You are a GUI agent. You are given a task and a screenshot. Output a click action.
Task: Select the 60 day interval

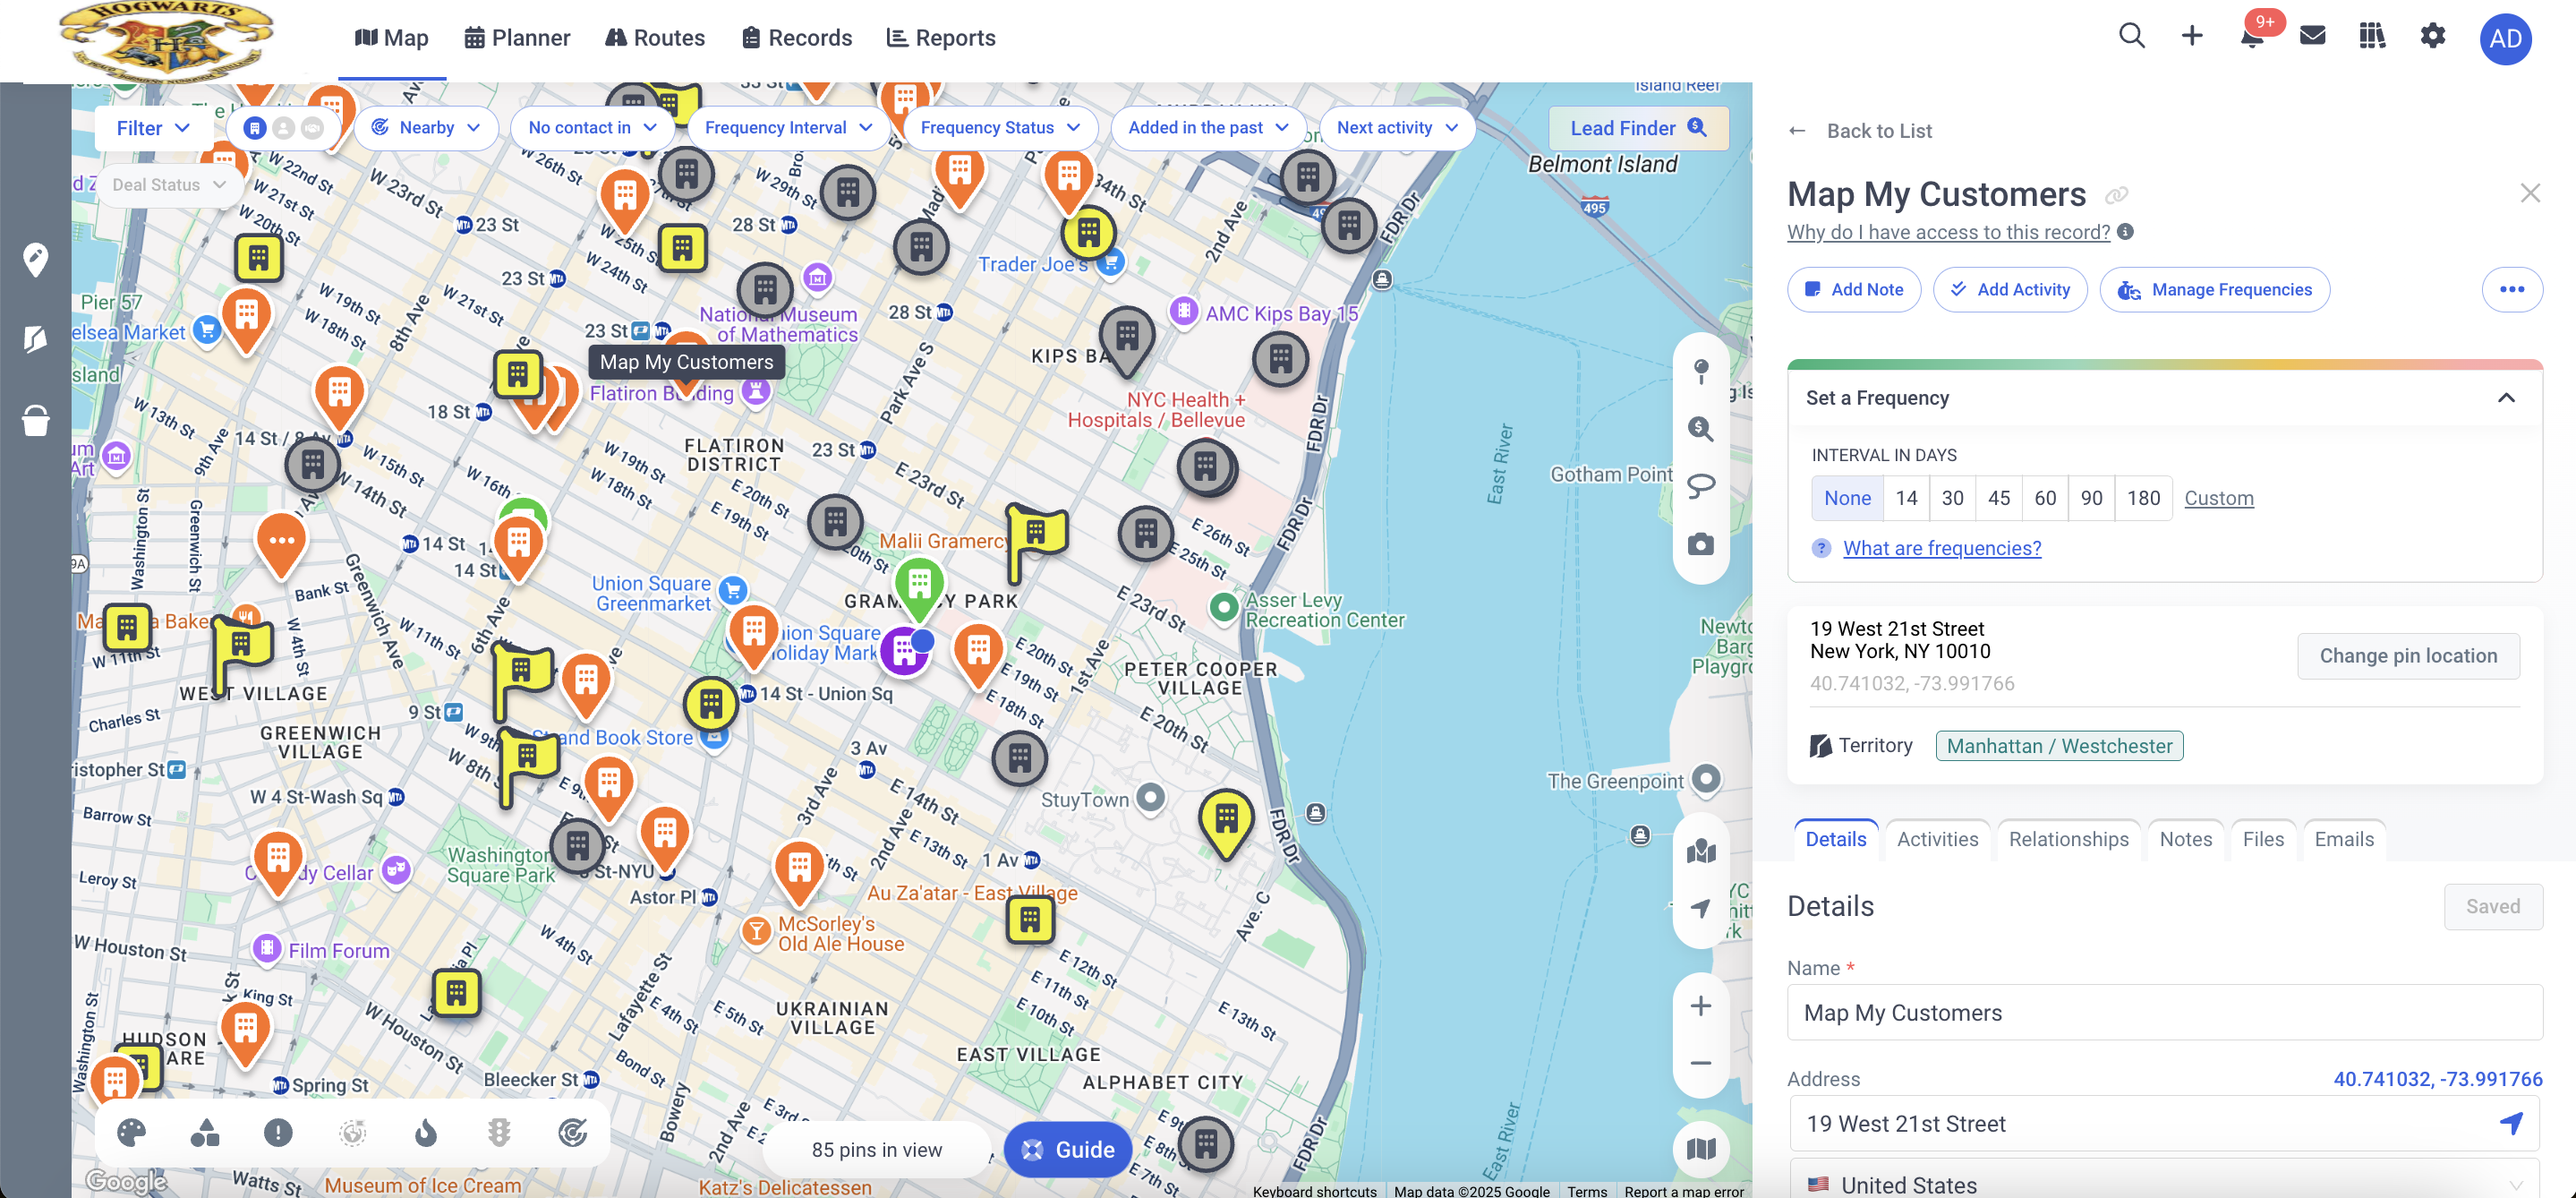(x=2045, y=498)
